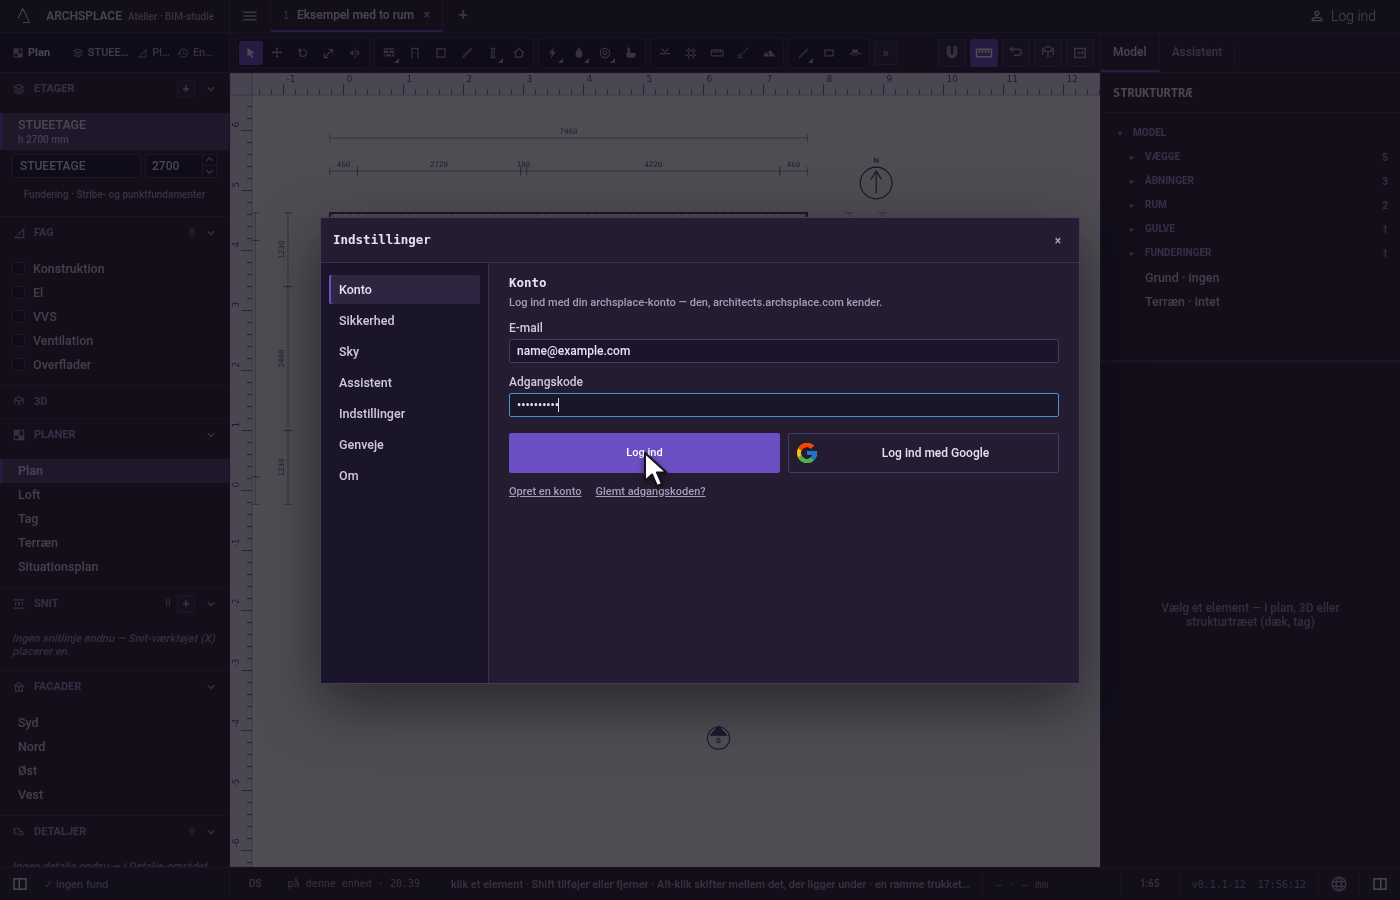Screen dimensions: 1400x900
Task: Enable the VVS layer checkbox
Action: [x=18, y=317]
